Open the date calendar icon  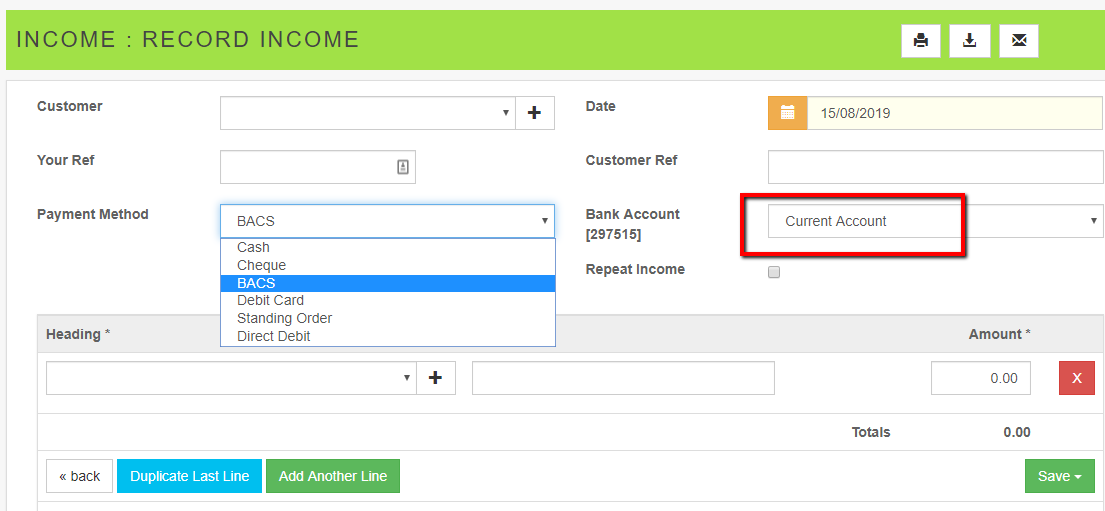(x=787, y=113)
